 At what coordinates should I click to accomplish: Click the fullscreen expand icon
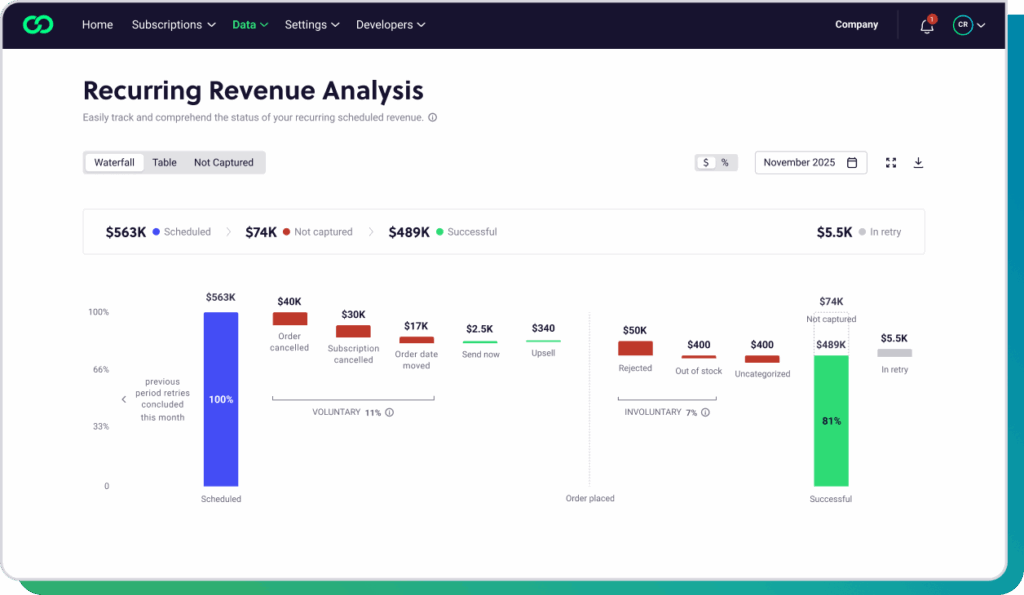tap(891, 163)
